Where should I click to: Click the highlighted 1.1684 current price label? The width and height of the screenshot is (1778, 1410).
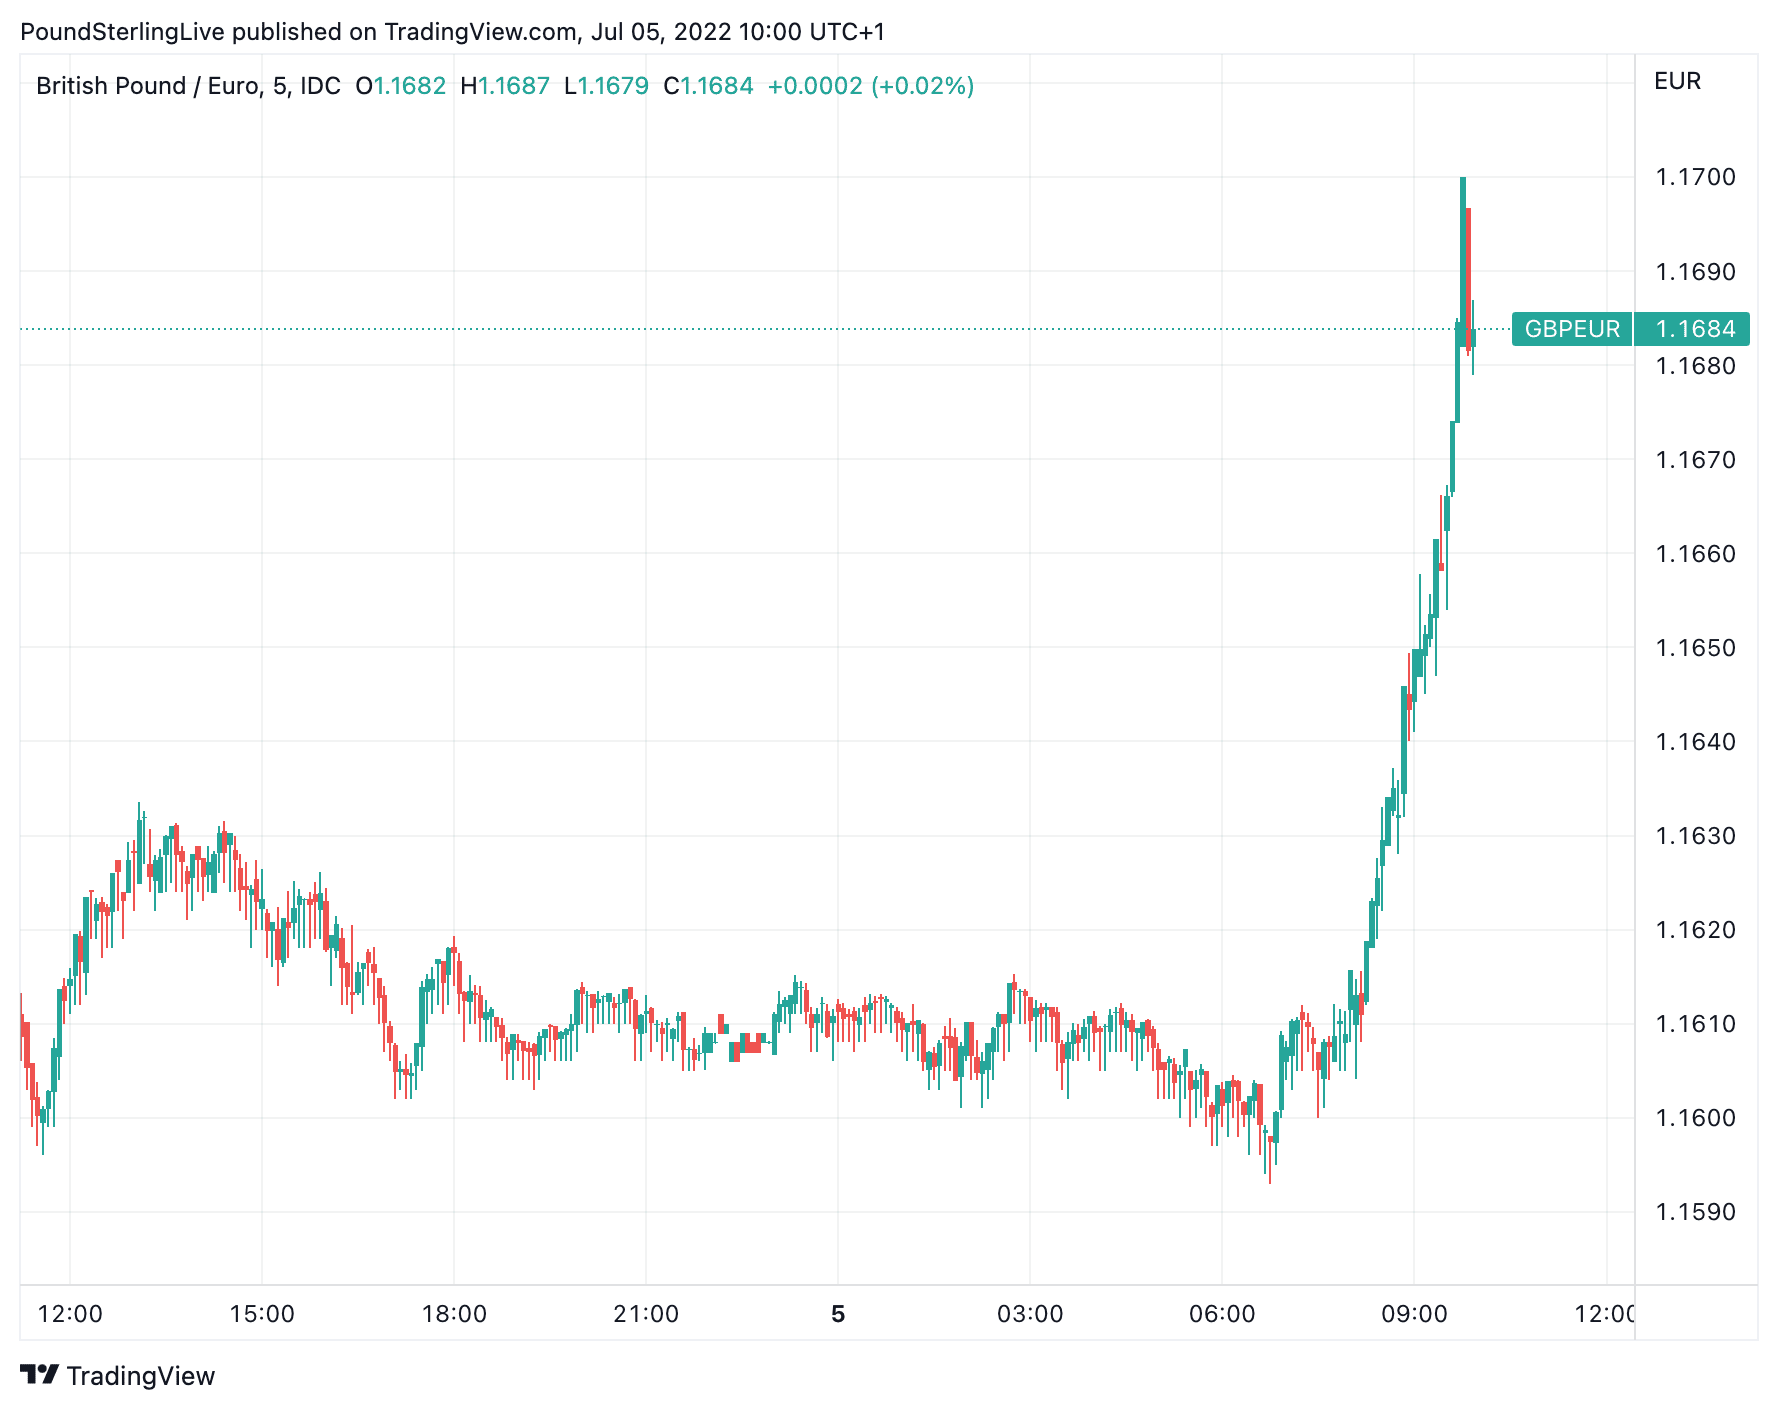coord(1695,329)
